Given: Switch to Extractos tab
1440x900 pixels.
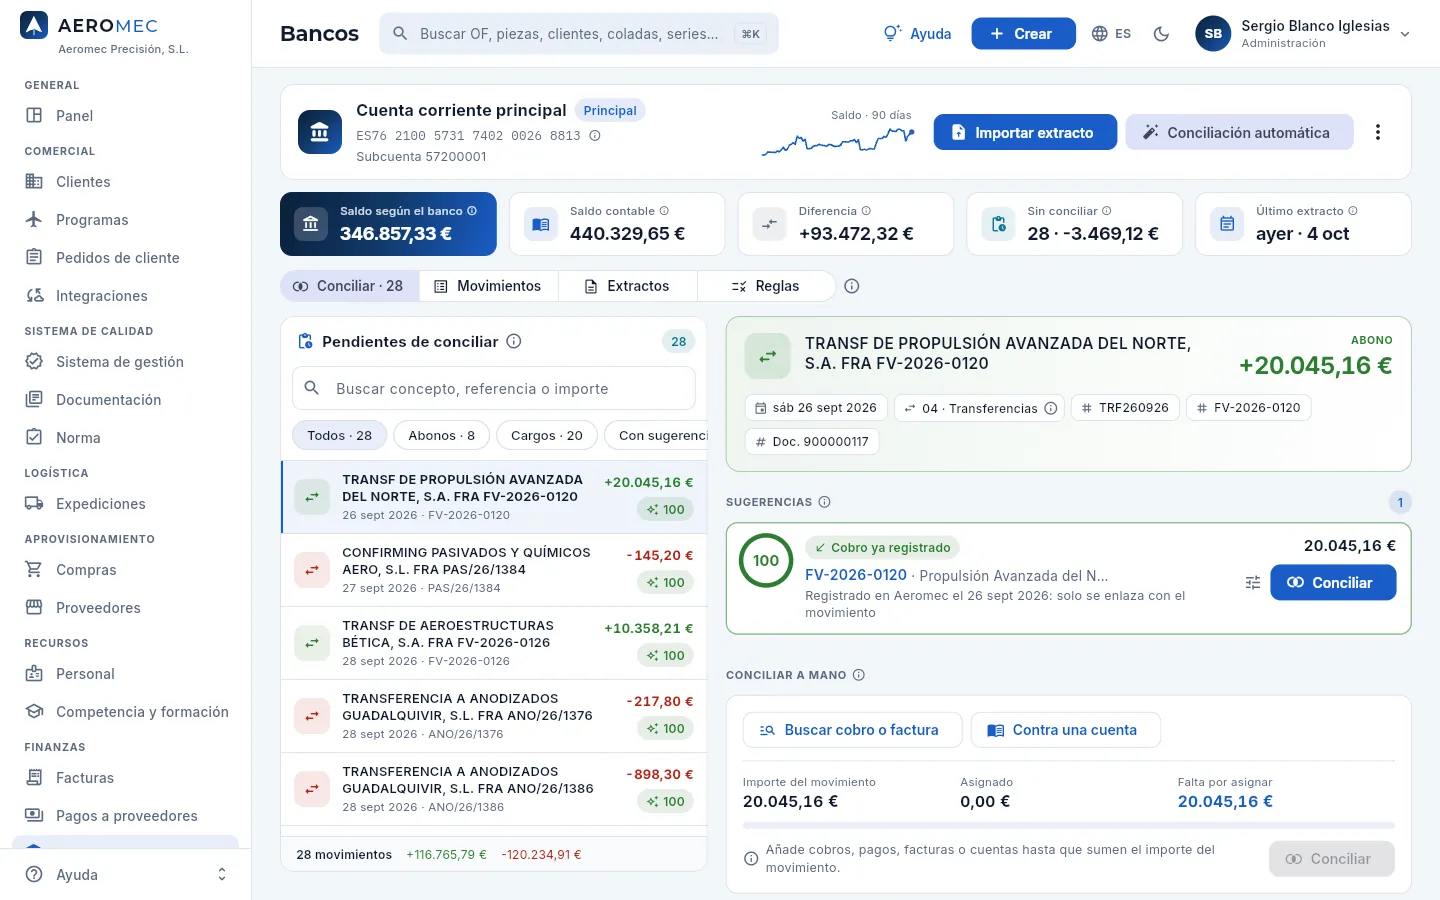Looking at the screenshot, I should point(627,286).
